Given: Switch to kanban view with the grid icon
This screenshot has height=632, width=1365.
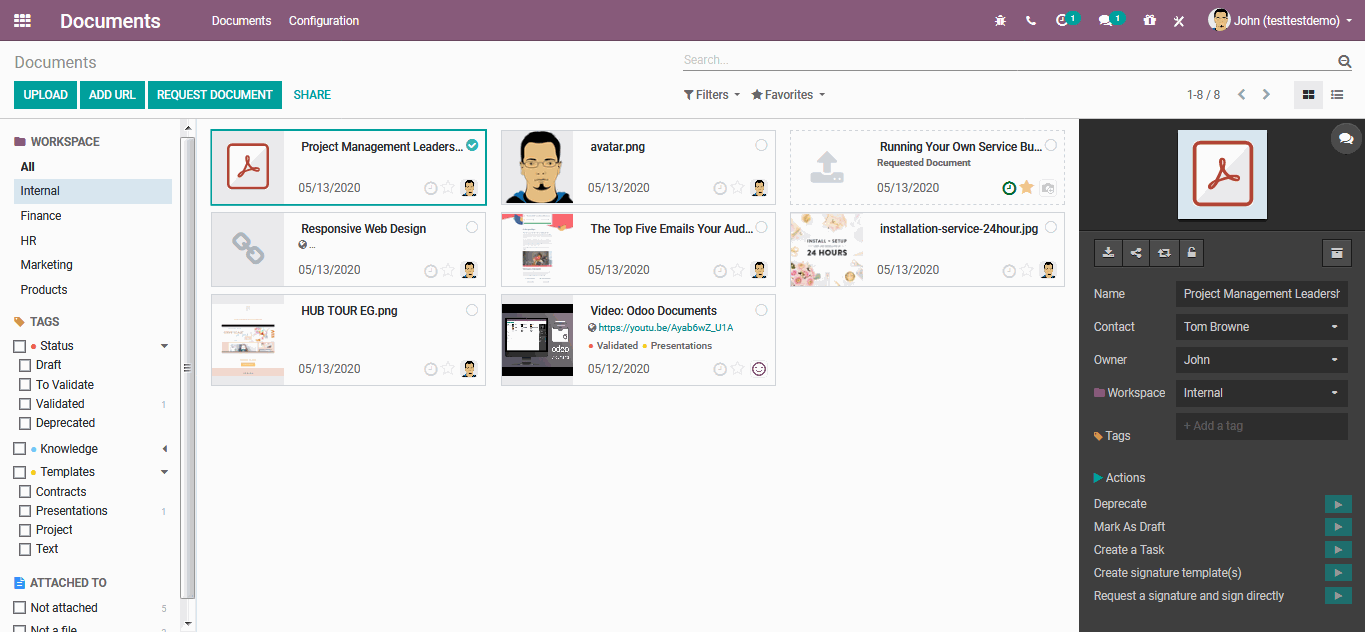Looking at the screenshot, I should tap(1308, 94).
